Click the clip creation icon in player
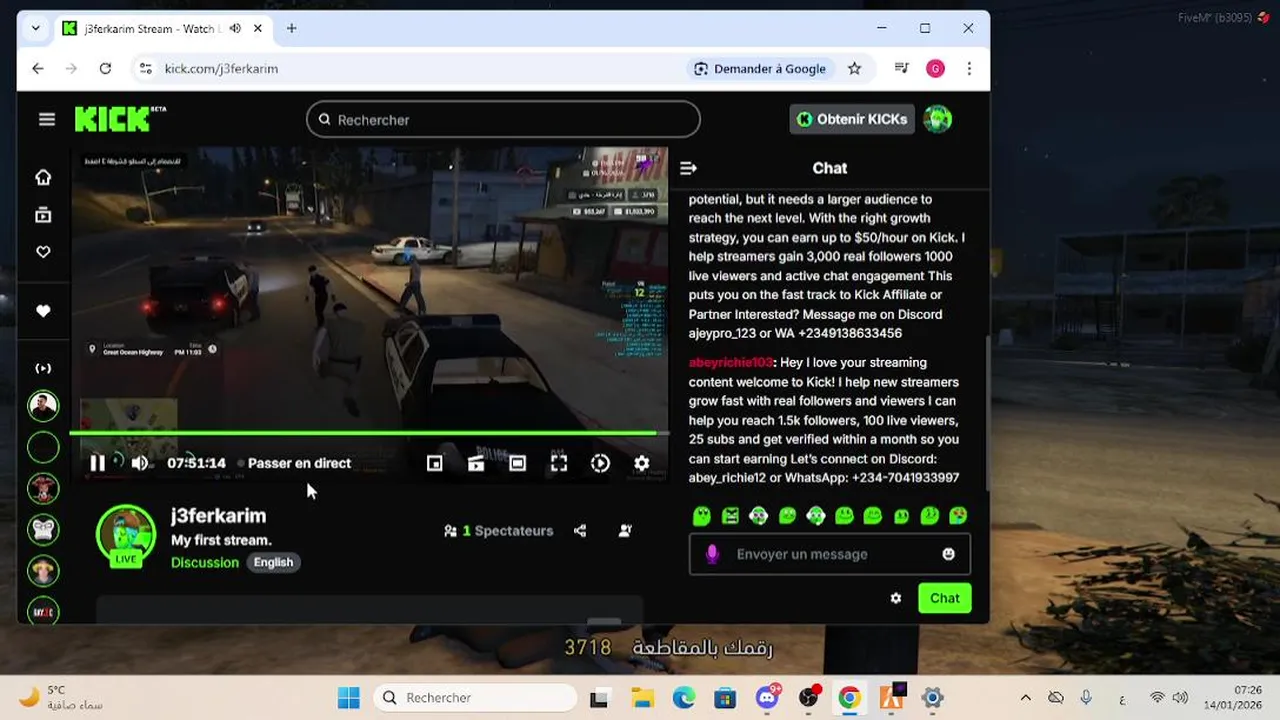The image size is (1280, 720). (x=476, y=463)
